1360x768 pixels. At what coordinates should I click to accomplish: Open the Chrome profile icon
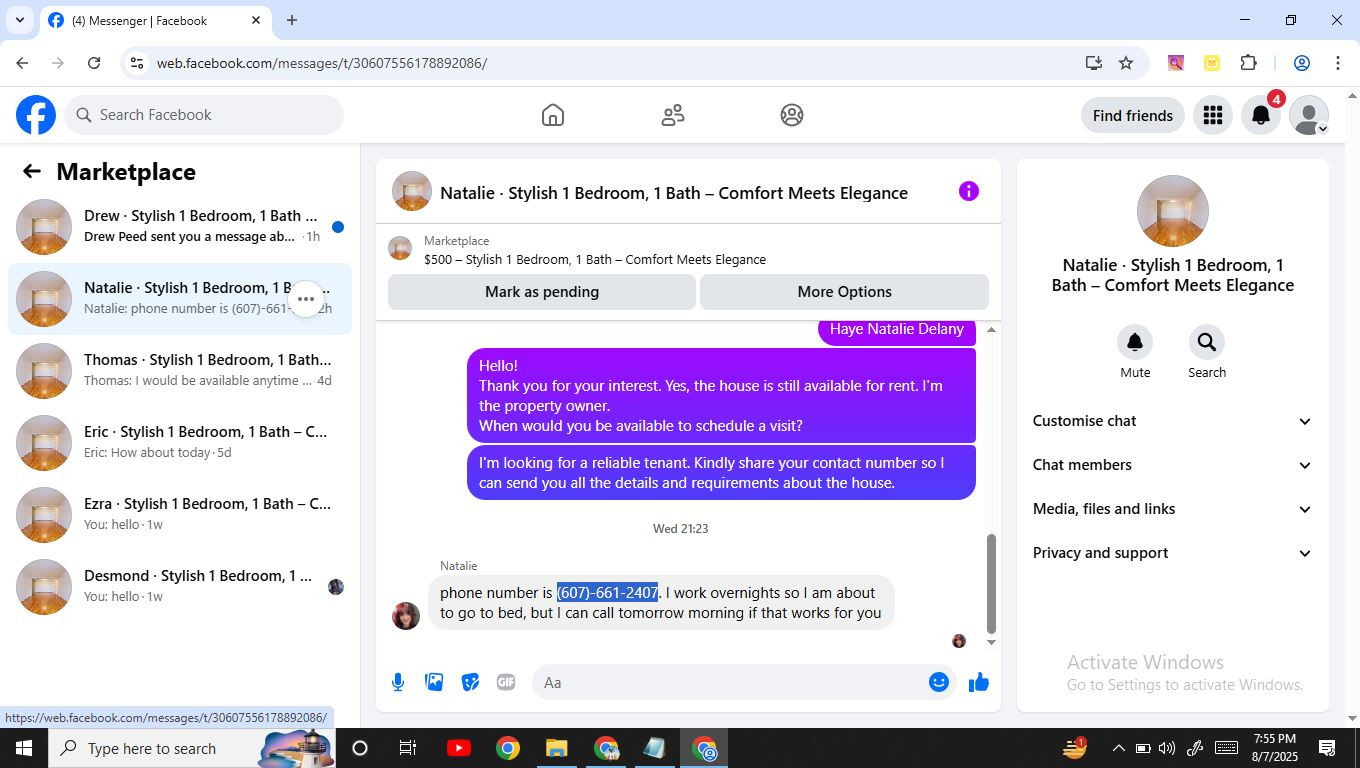pos(1302,63)
